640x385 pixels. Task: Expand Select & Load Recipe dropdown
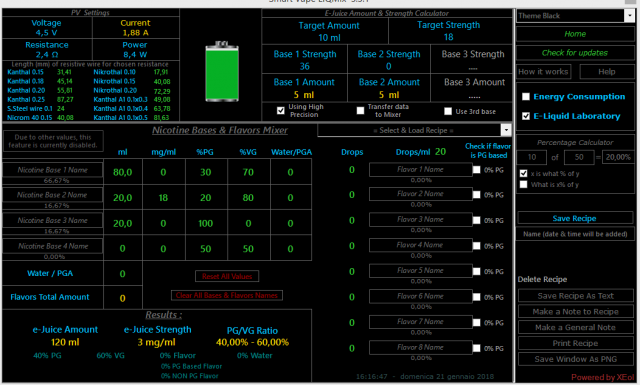point(506,130)
